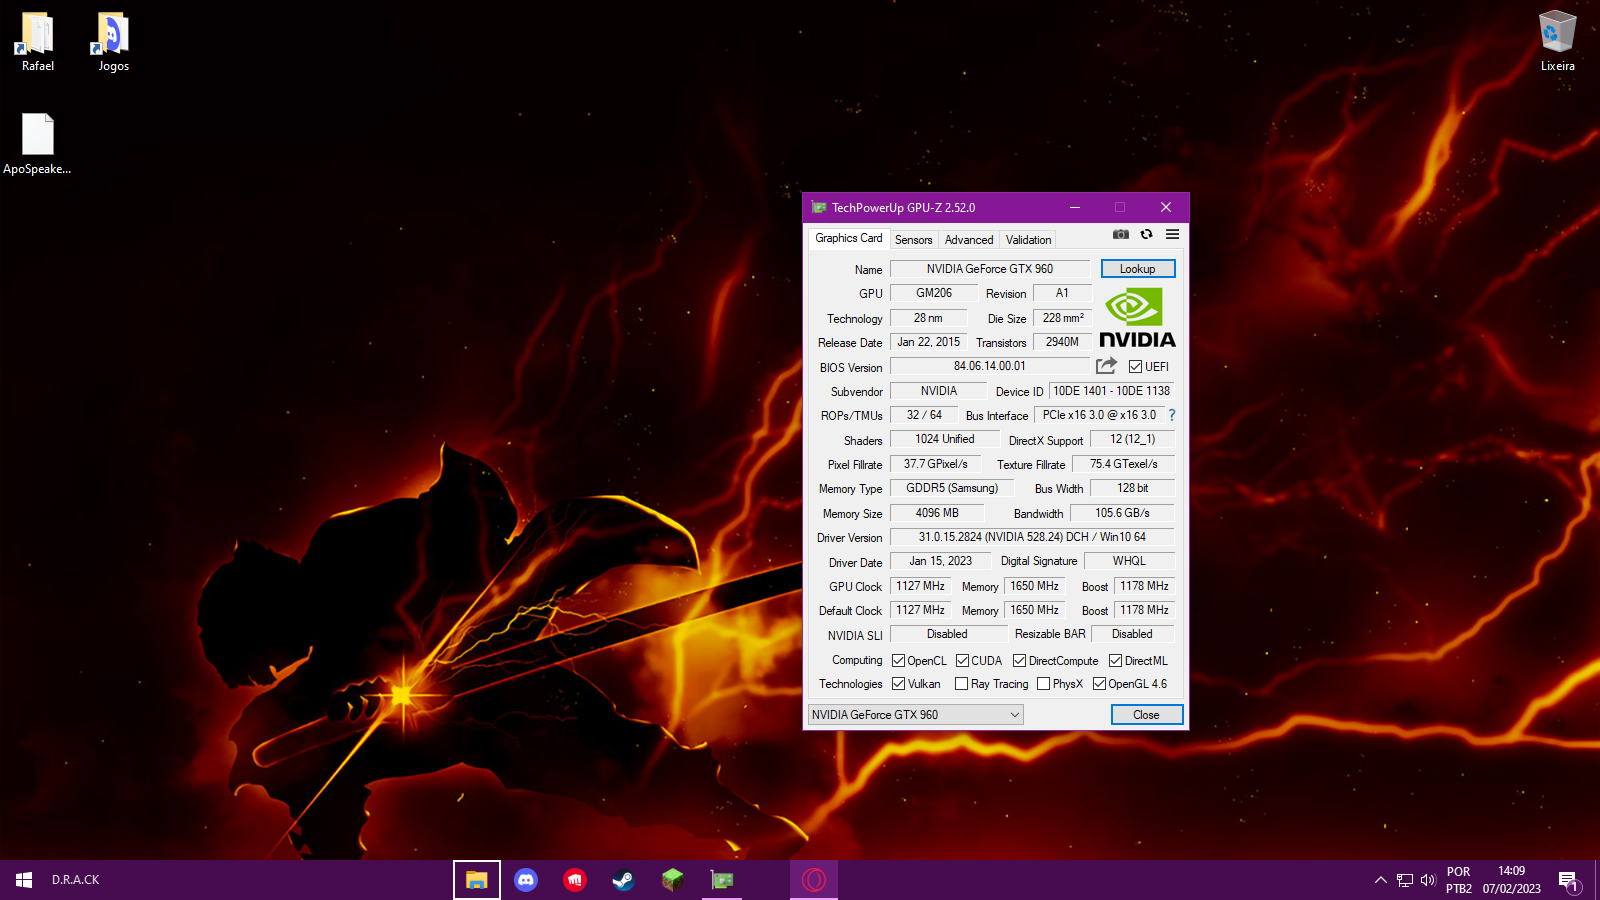Viewport: 1600px width, 900px height.
Task: Open the Bus Interface question mark help
Action: (1172, 415)
